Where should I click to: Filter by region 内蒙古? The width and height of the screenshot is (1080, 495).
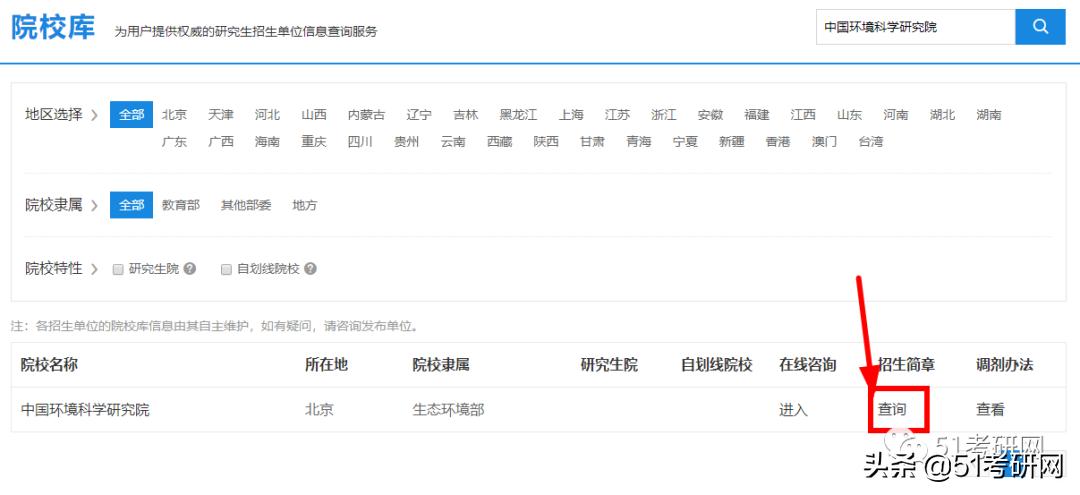click(x=366, y=114)
